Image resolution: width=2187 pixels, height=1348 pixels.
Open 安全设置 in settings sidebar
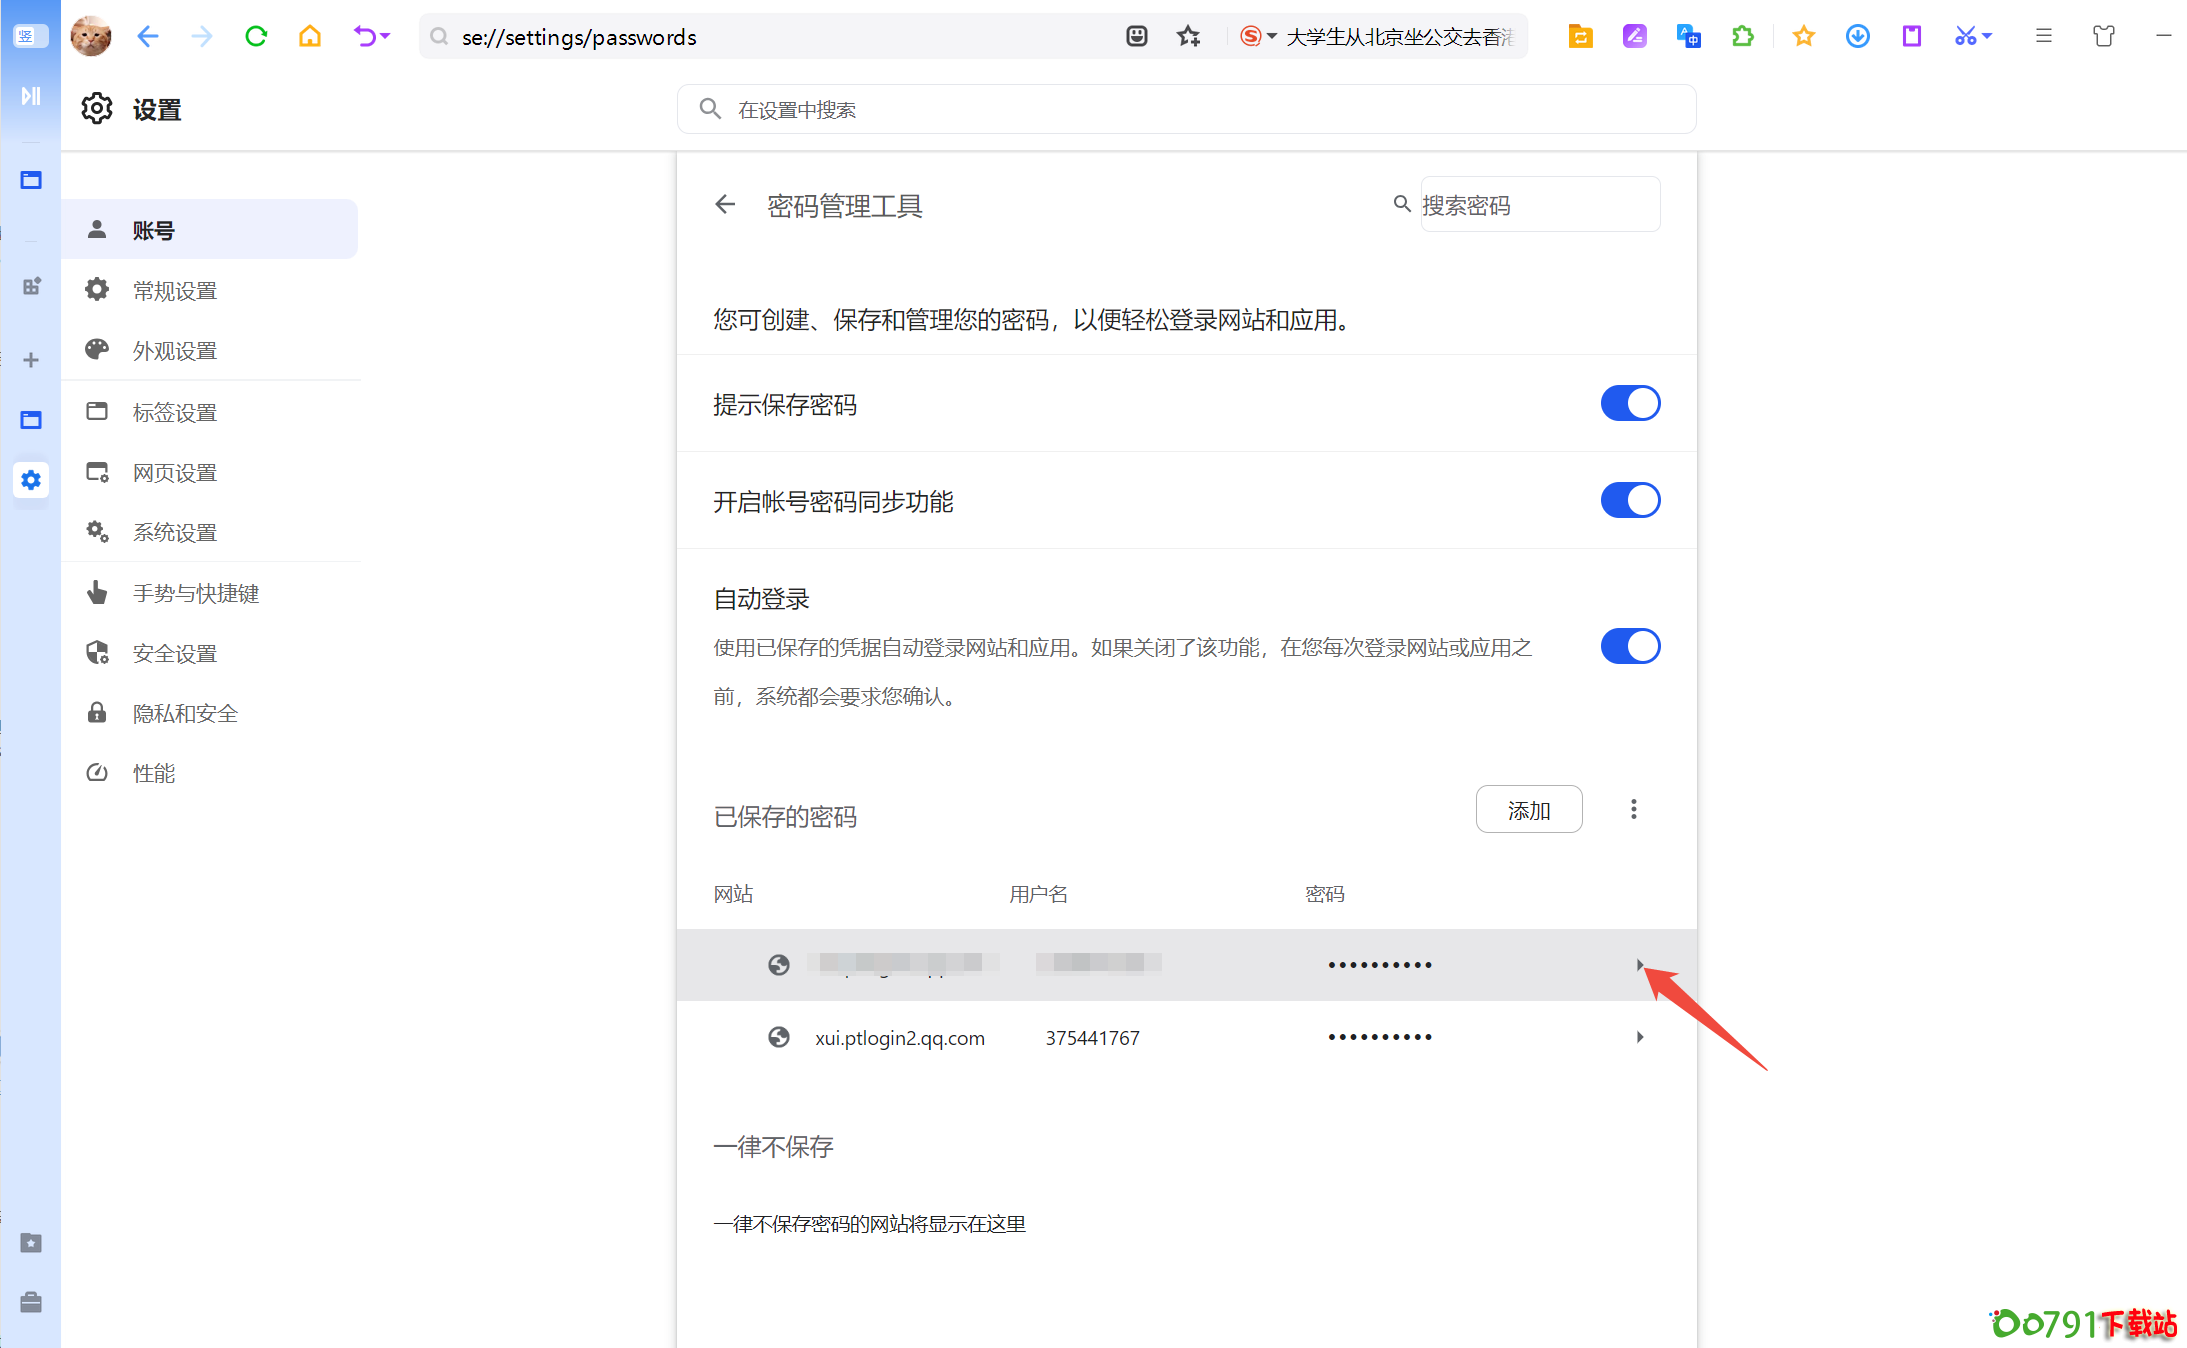pos(175,653)
